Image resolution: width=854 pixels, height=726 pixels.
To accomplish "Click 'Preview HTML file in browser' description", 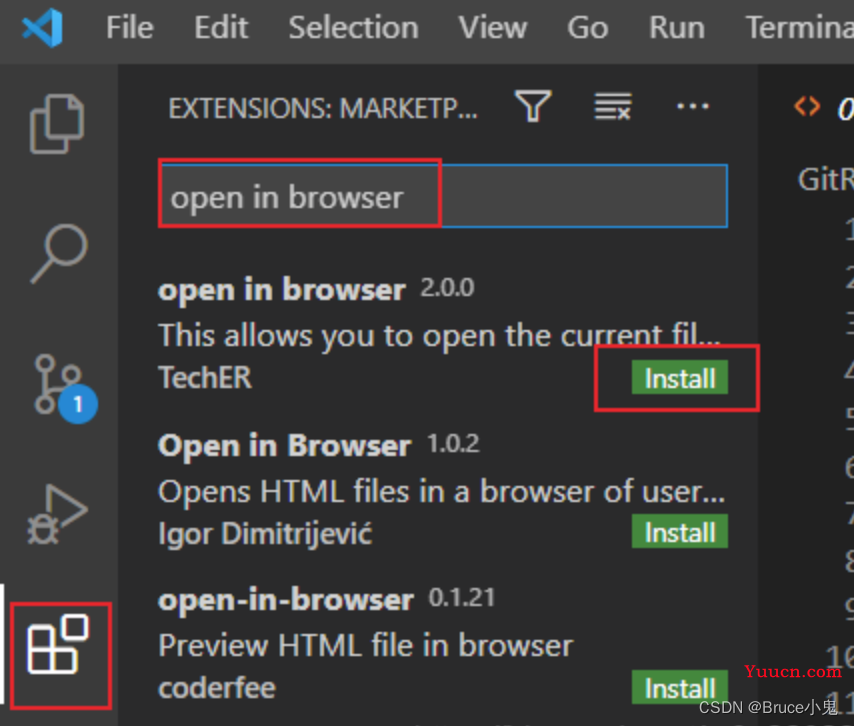I will coord(365,645).
